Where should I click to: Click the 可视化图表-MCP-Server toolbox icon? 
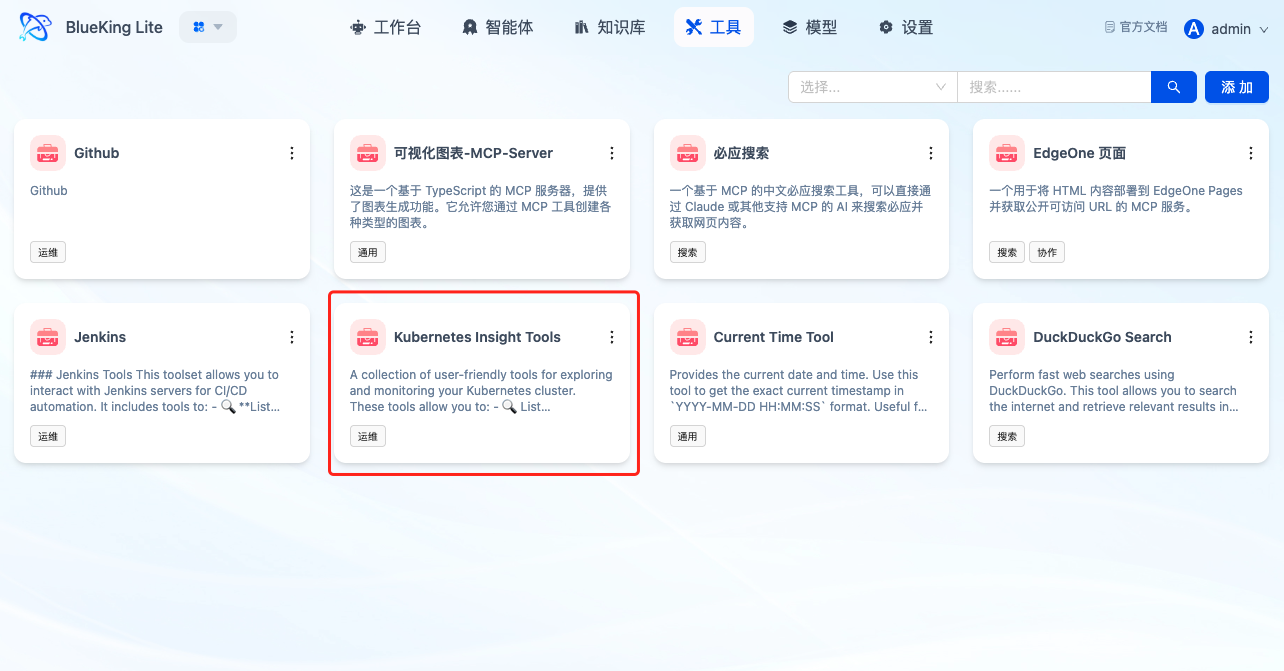pos(368,153)
